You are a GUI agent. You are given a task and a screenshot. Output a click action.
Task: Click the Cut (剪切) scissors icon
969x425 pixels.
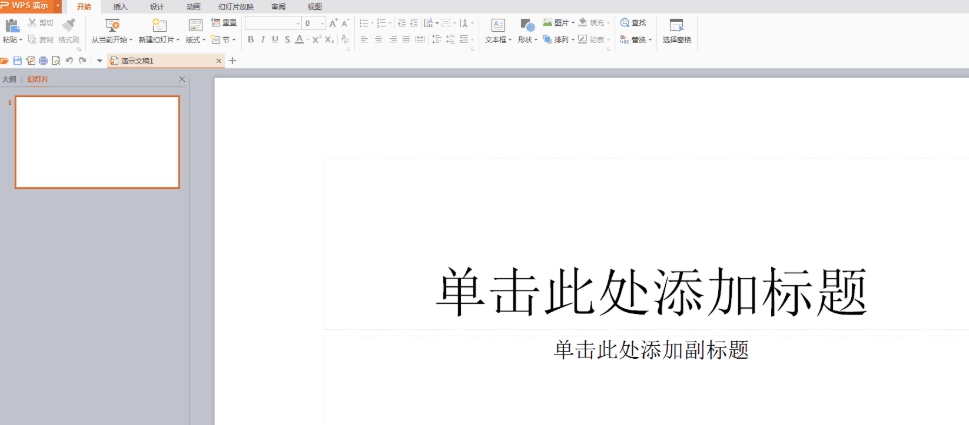pyautogui.click(x=32, y=23)
